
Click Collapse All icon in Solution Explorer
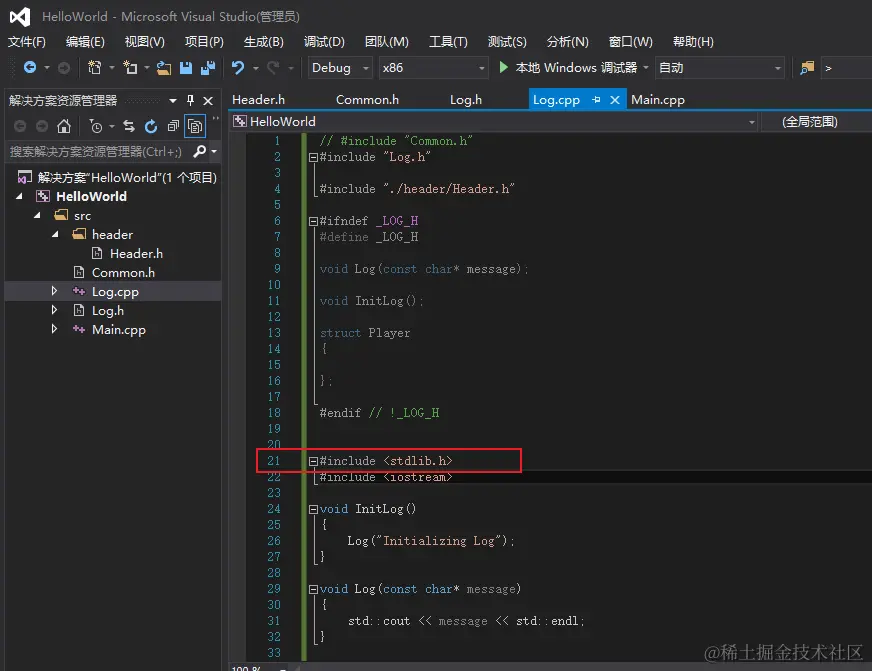pos(173,126)
